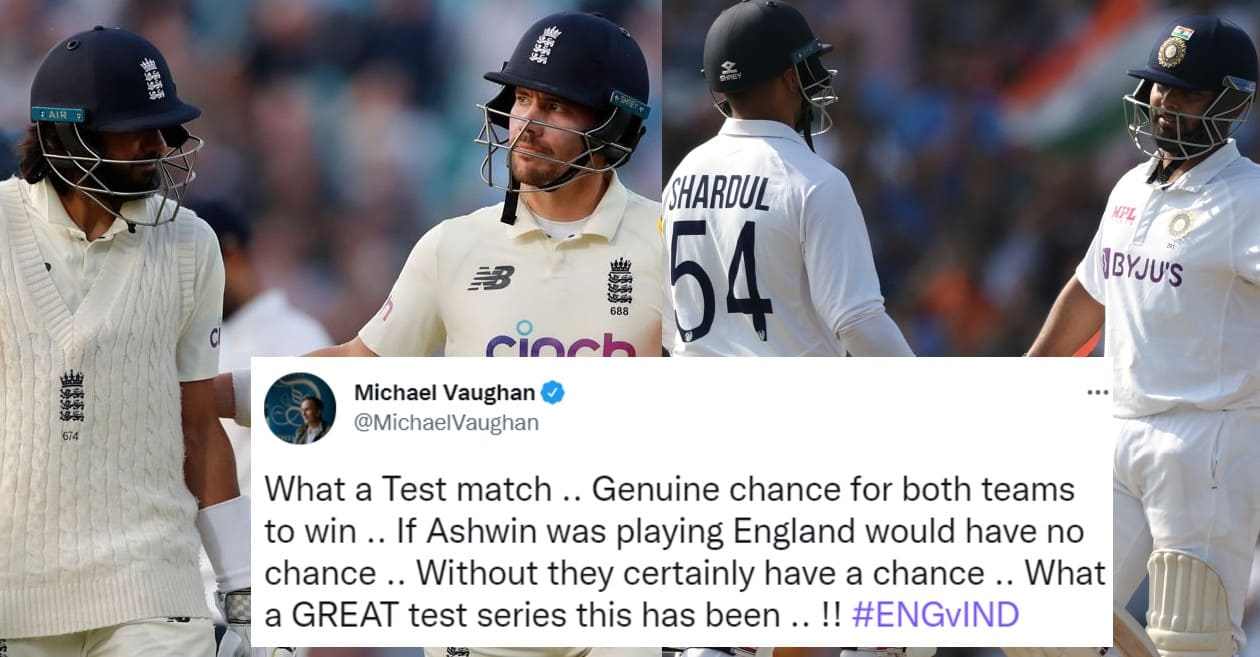
Task: Click the BCCI crest on the India shirt chest
Action: pos(1181,225)
